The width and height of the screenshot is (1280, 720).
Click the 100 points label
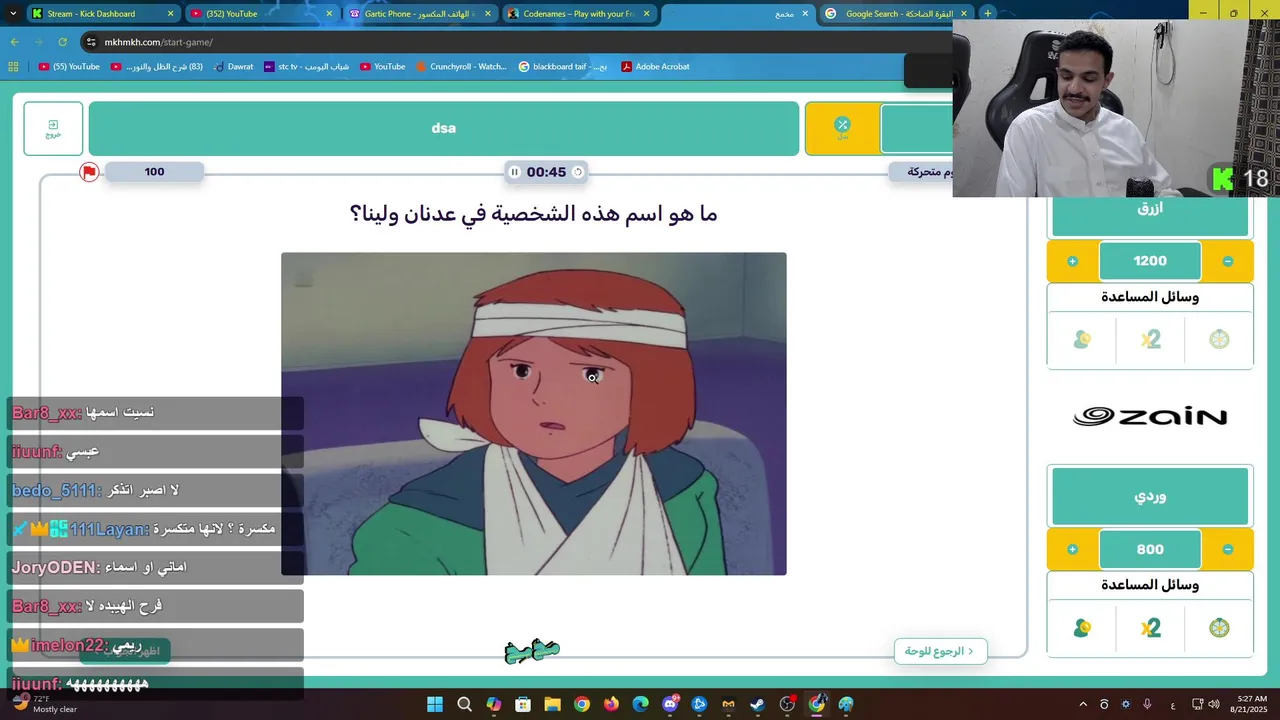tap(154, 172)
